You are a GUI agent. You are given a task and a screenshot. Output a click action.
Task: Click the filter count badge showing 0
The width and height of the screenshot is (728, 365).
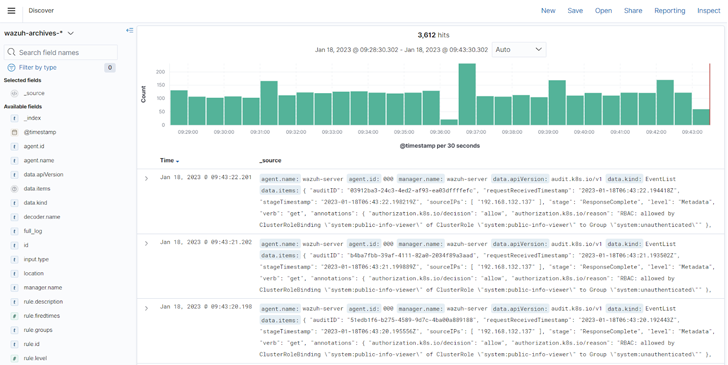pyautogui.click(x=110, y=68)
